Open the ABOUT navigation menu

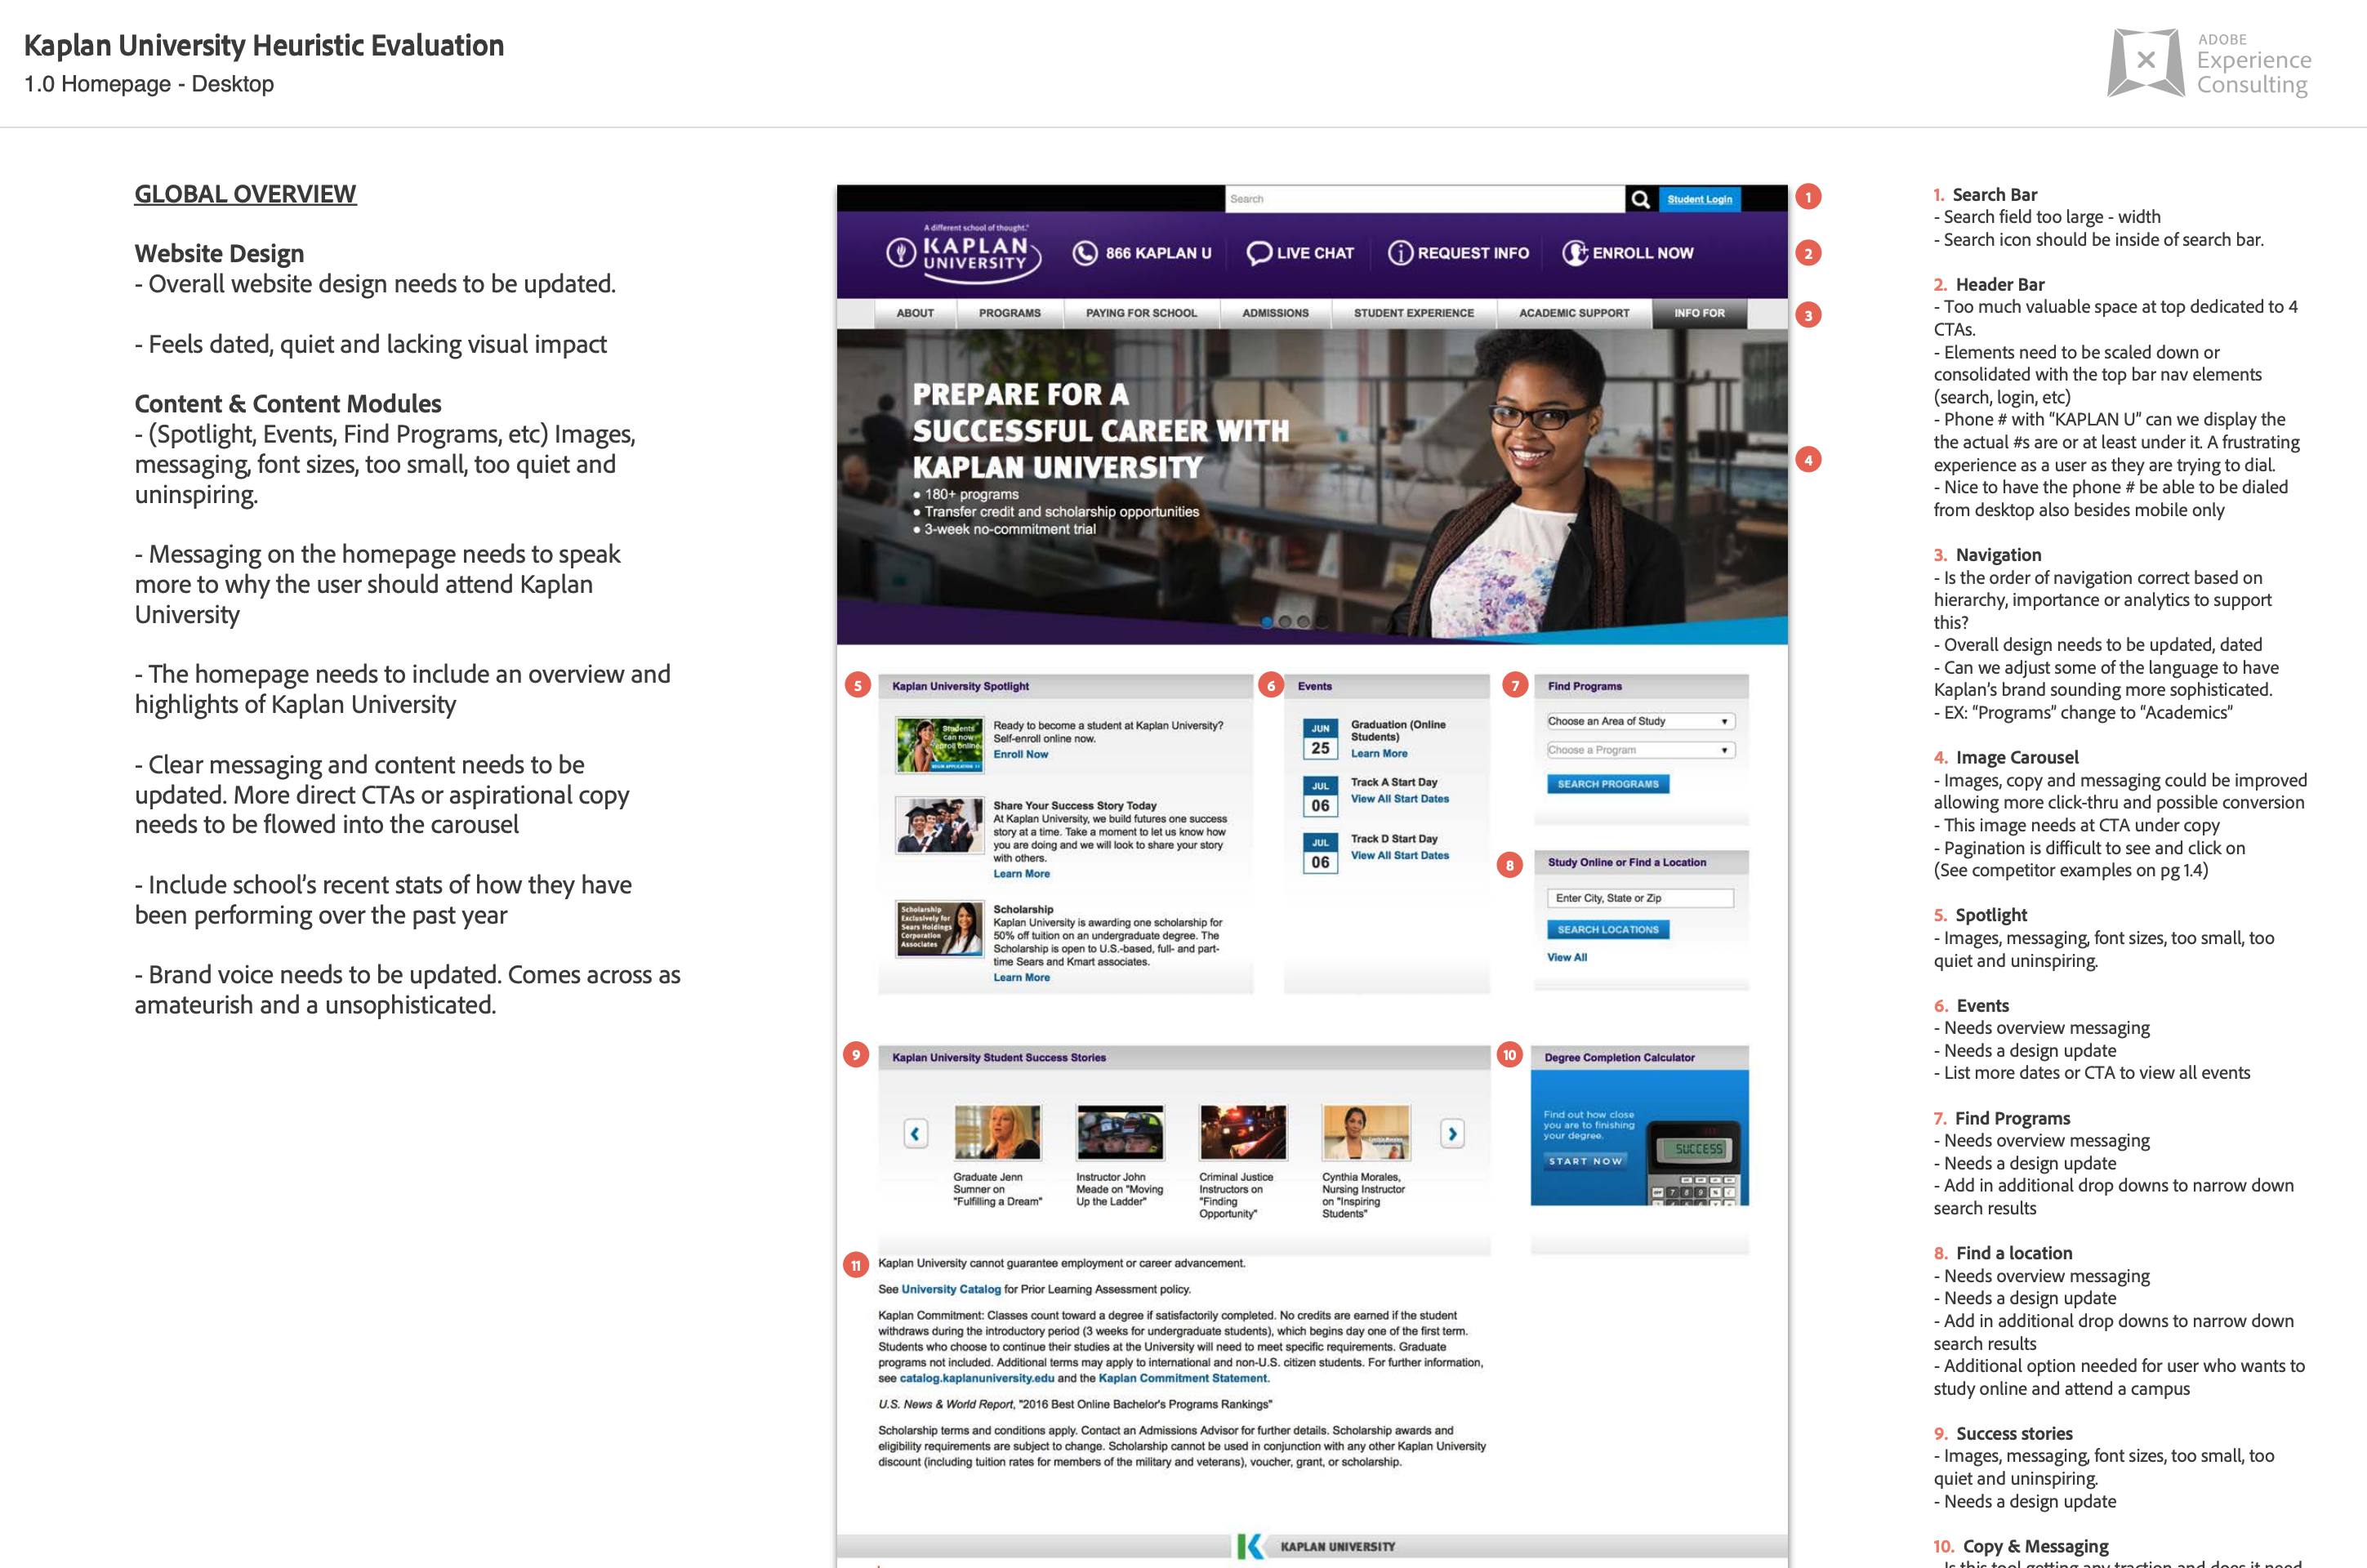pos(915,313)
